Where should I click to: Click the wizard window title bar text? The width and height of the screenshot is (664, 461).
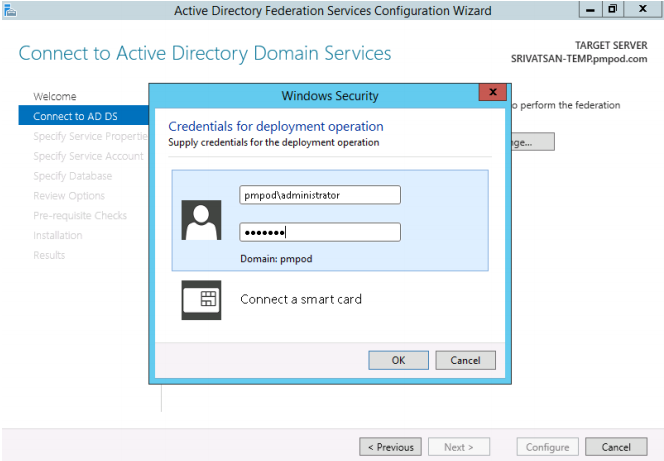(x=333, y=11)
